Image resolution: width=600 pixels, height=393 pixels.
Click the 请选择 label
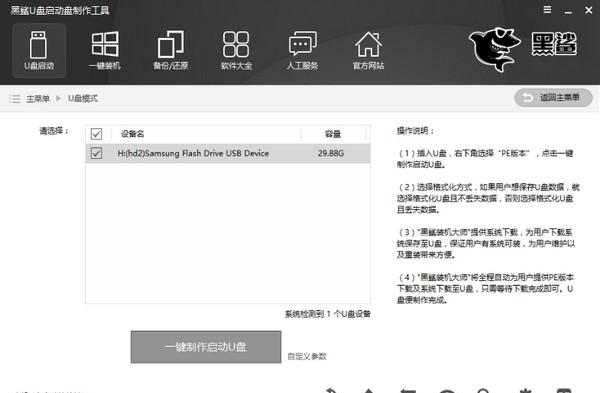point(54,131)
